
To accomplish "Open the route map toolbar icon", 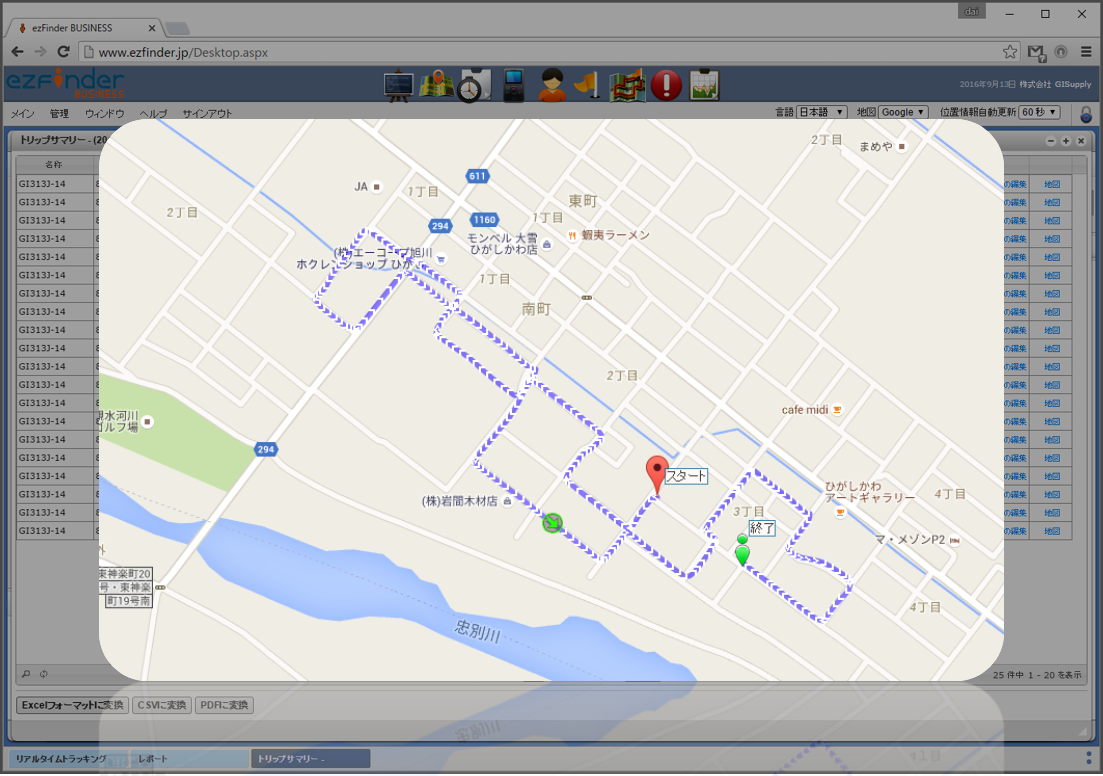I will (627, 86).
